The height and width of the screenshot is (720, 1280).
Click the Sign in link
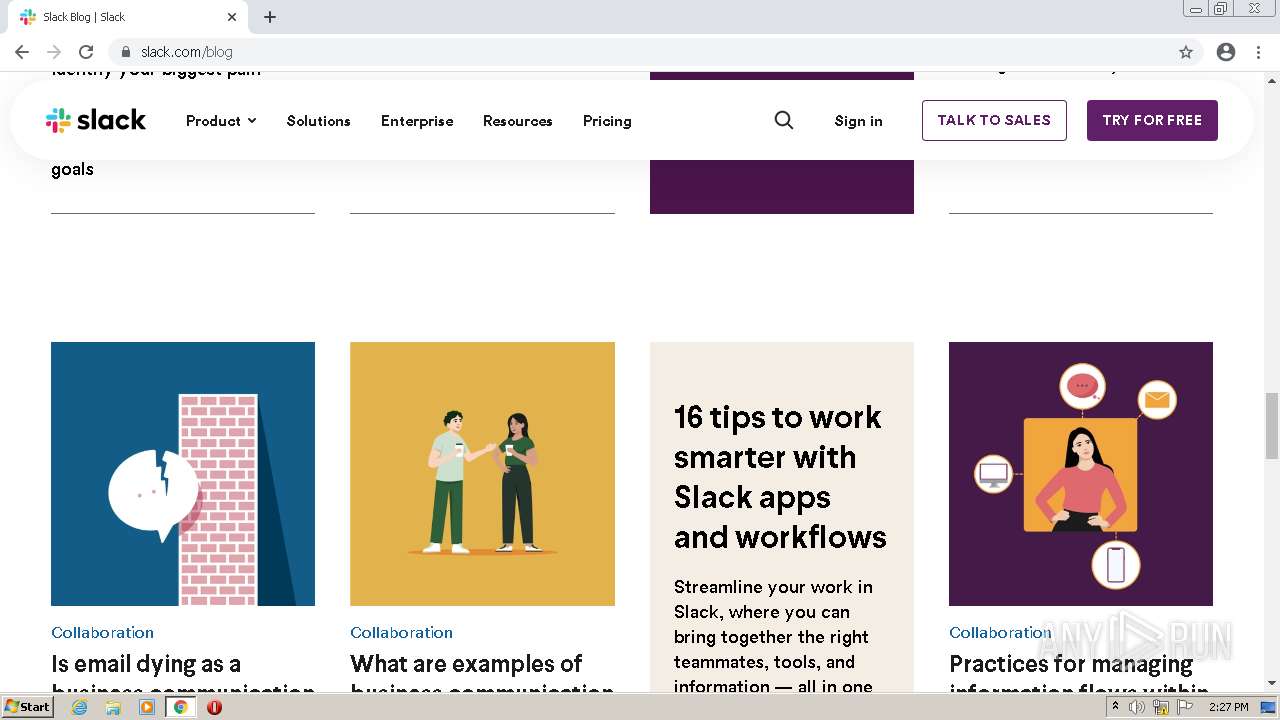point(858,121)
